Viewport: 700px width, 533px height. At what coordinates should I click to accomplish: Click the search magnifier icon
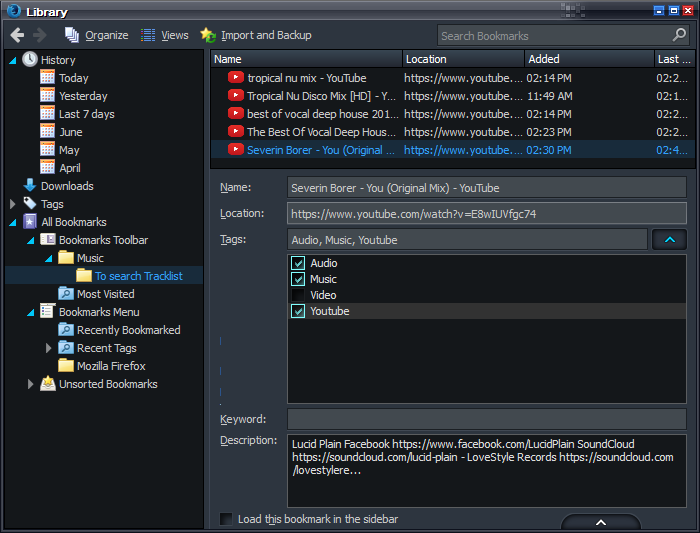point(679,35)
